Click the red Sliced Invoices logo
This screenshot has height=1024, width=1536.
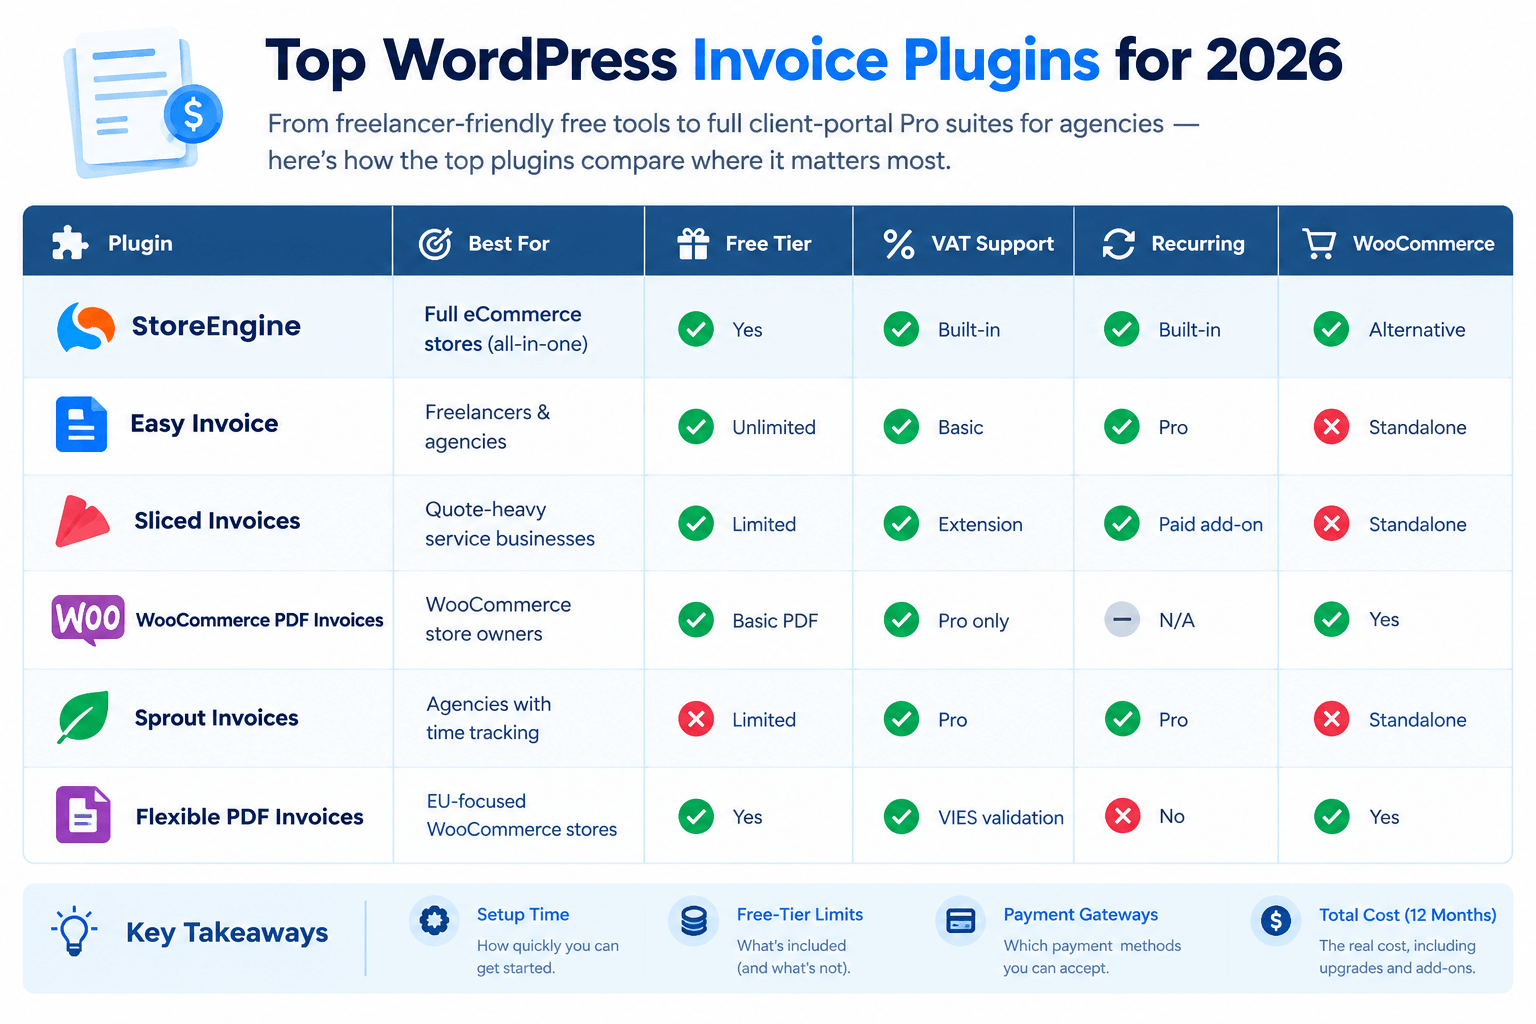[82, 521]
